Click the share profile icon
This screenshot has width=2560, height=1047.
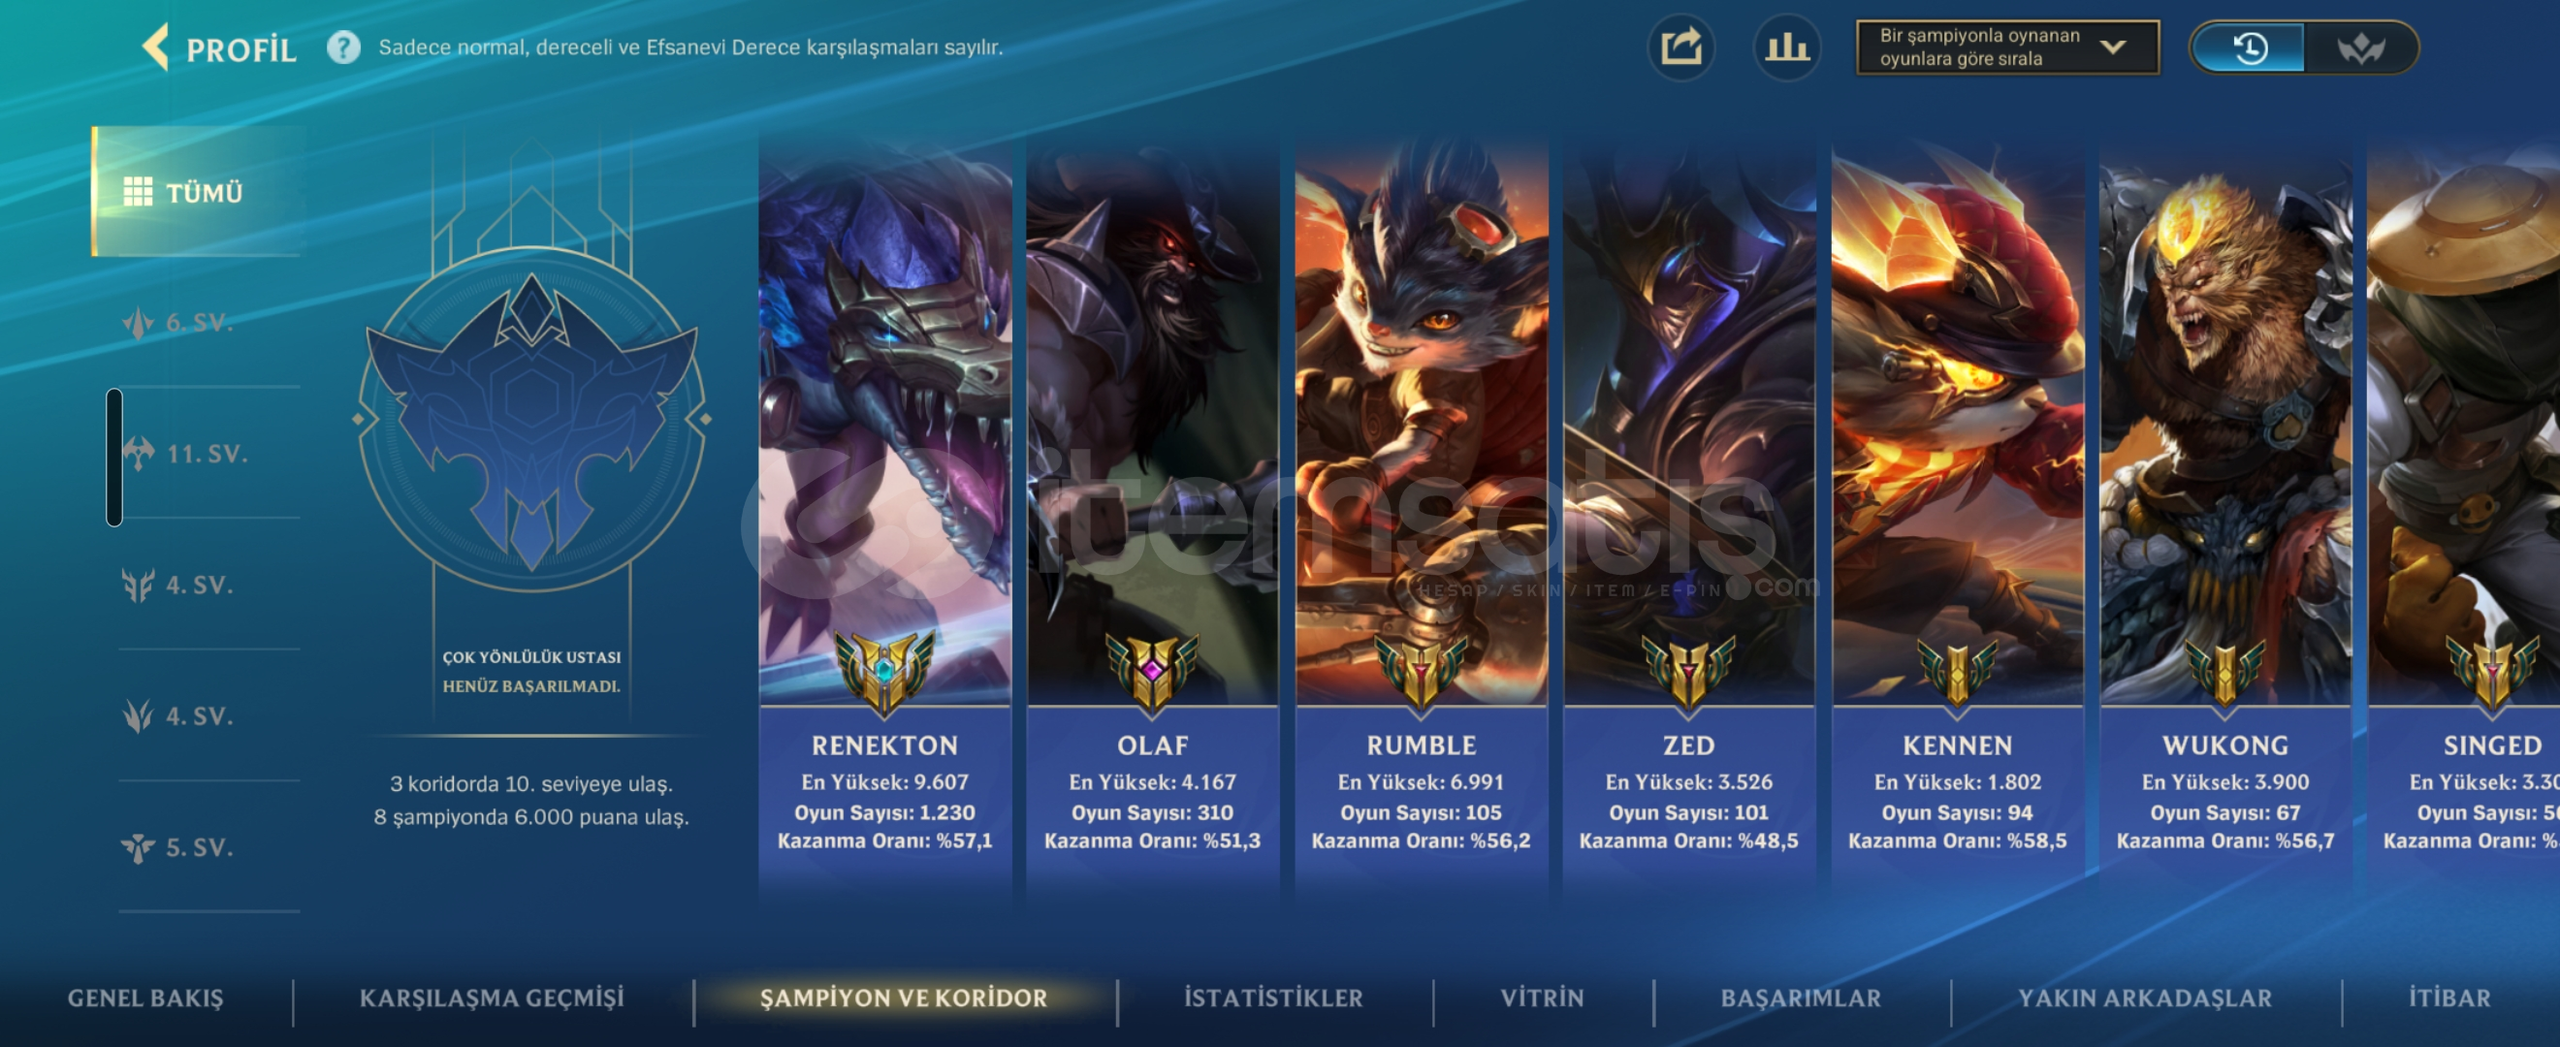[x=1681, y=47]
